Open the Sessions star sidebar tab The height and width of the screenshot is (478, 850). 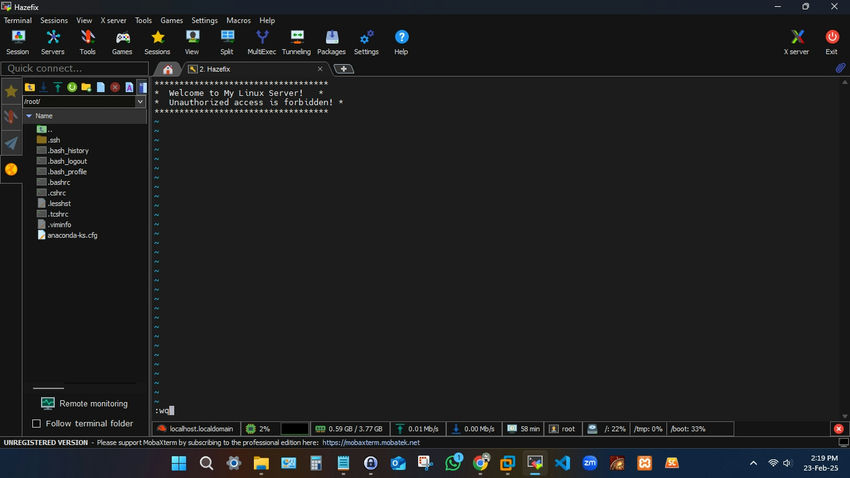tap(11, 91)
